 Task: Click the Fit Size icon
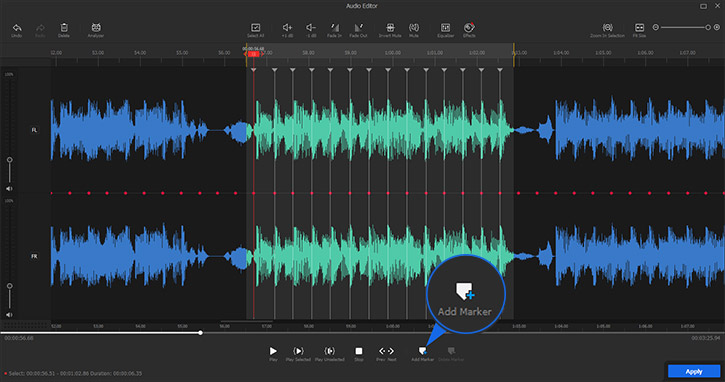(x=639, y=28)
